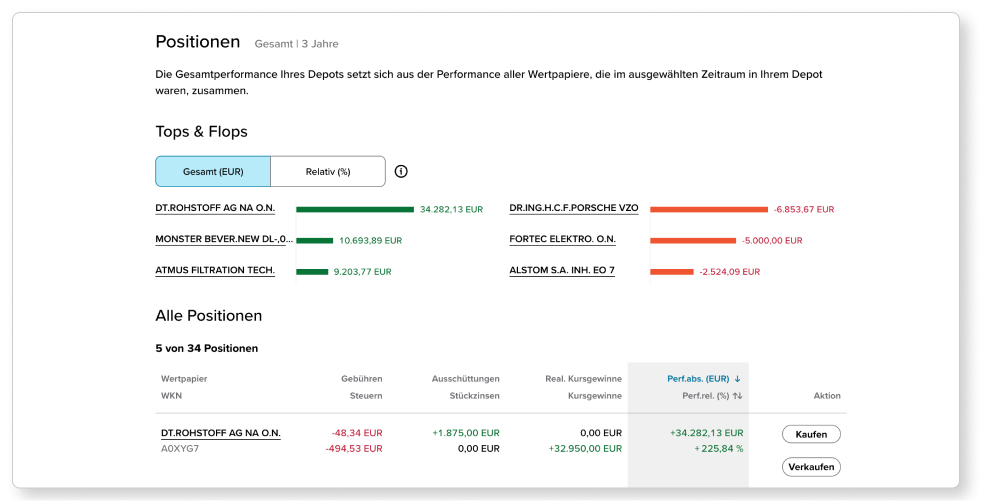The height and width of the screenshot is (501, 984).
Task: Click the green bar for MONSTER BEVER. 10.693,89 EUR
Action: point(314,240)
